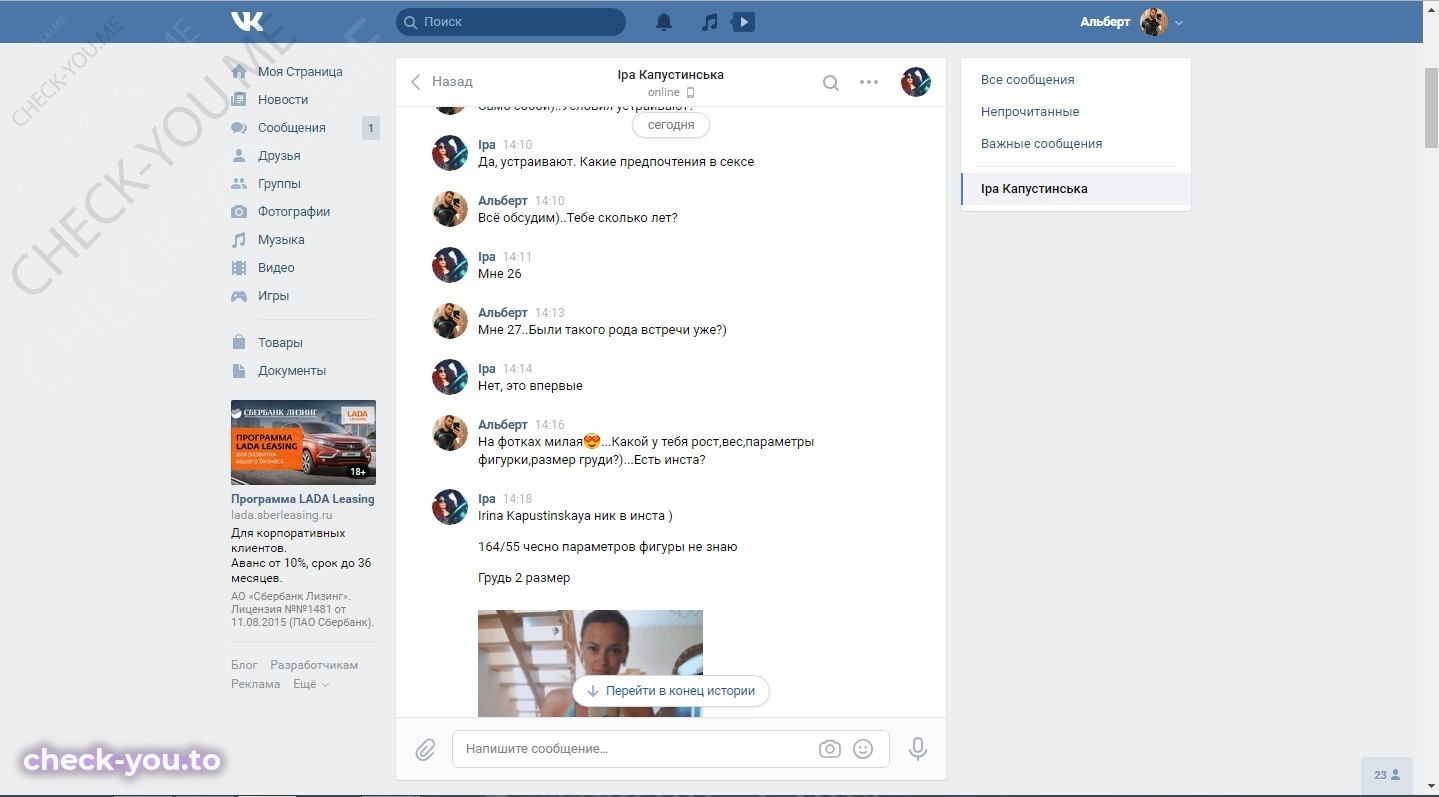Open Моя Страница in the sidebar
This screenshot has width=1439, height=797.
pos(300,72)
